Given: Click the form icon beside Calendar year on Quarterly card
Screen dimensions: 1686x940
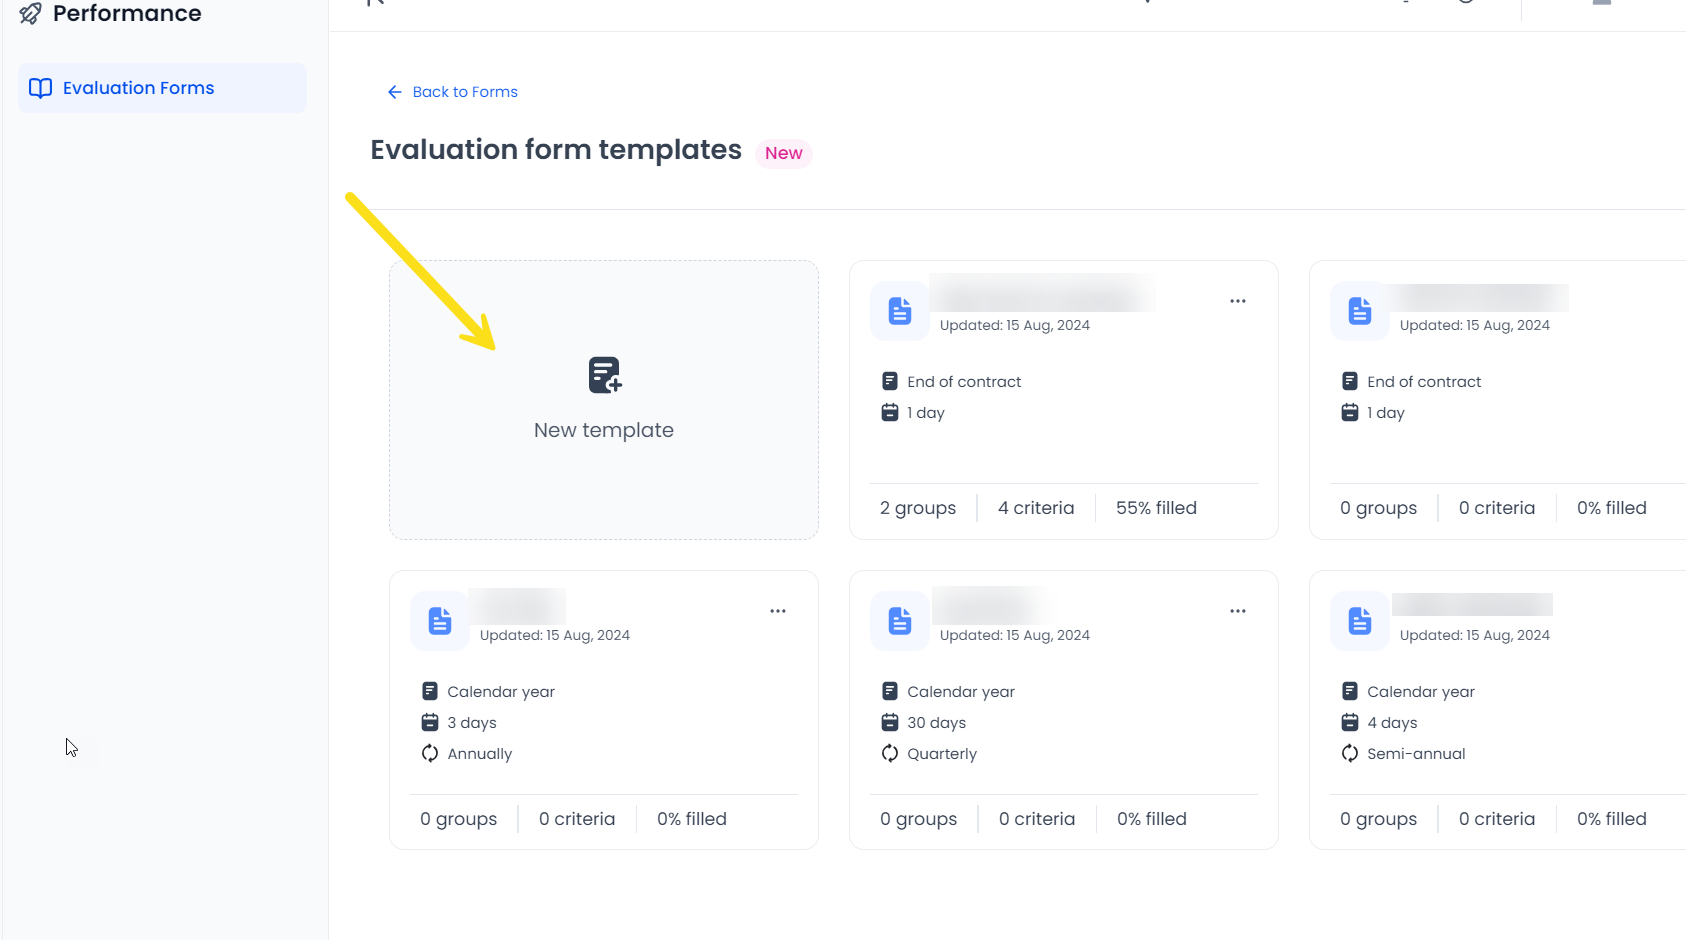Looking at the screenshot, I should pos(890,690).
